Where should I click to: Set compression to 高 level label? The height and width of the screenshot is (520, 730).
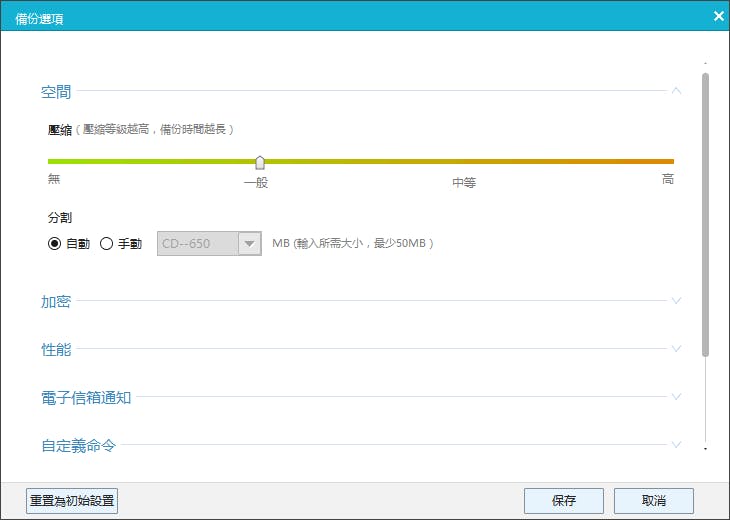coord(668,179)
